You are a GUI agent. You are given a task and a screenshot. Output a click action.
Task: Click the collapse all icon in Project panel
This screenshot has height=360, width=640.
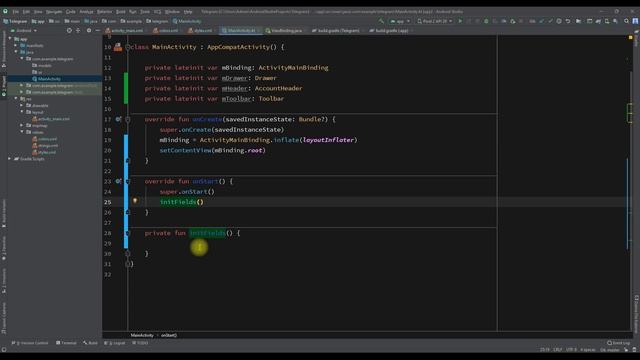click(78, 31)
